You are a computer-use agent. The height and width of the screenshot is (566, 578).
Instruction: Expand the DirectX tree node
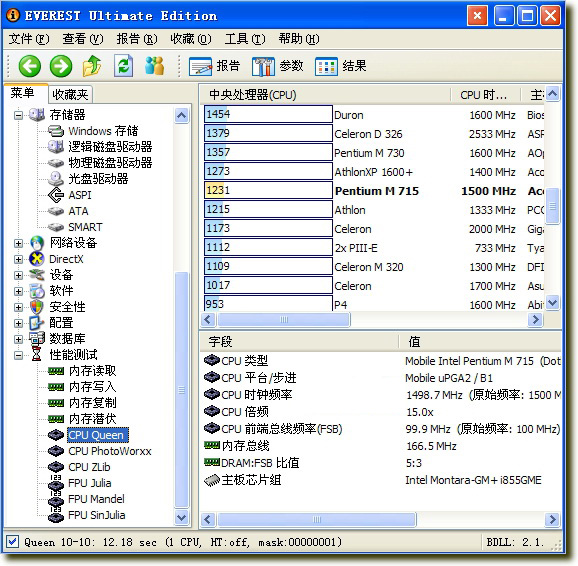[x=18, y=259]
